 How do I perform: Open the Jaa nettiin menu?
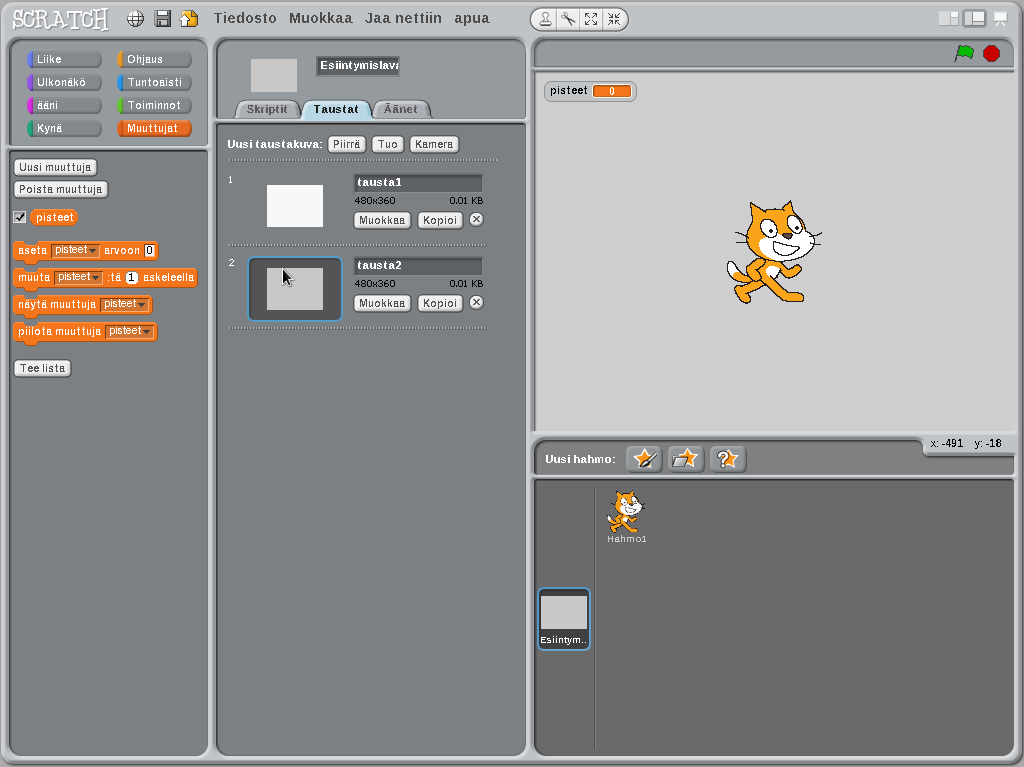coord(403,18)
